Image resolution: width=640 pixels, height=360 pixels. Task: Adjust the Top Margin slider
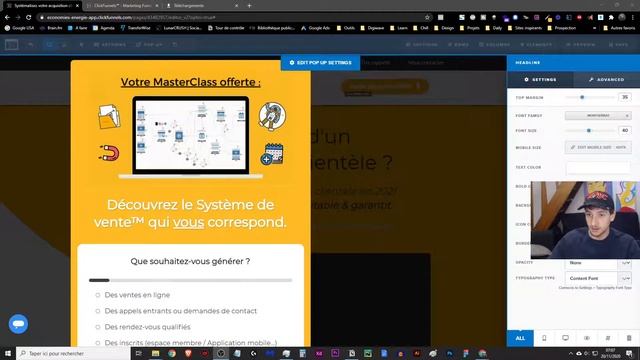(582, 98)
